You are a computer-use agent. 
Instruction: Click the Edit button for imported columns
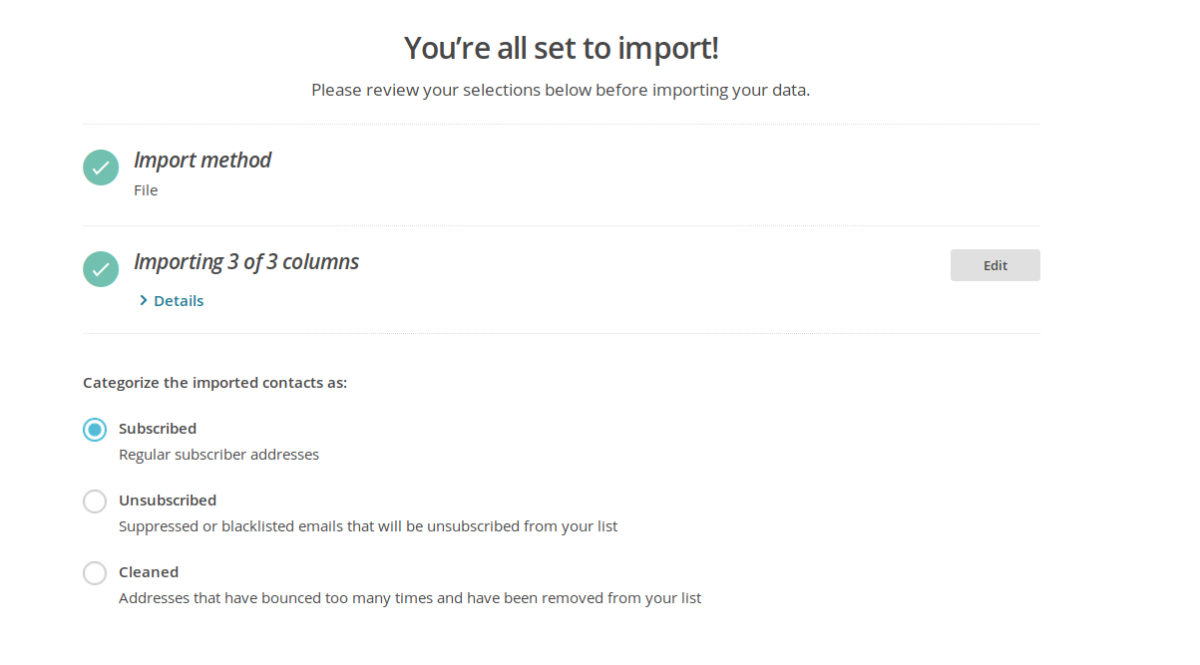pos(995,265)
